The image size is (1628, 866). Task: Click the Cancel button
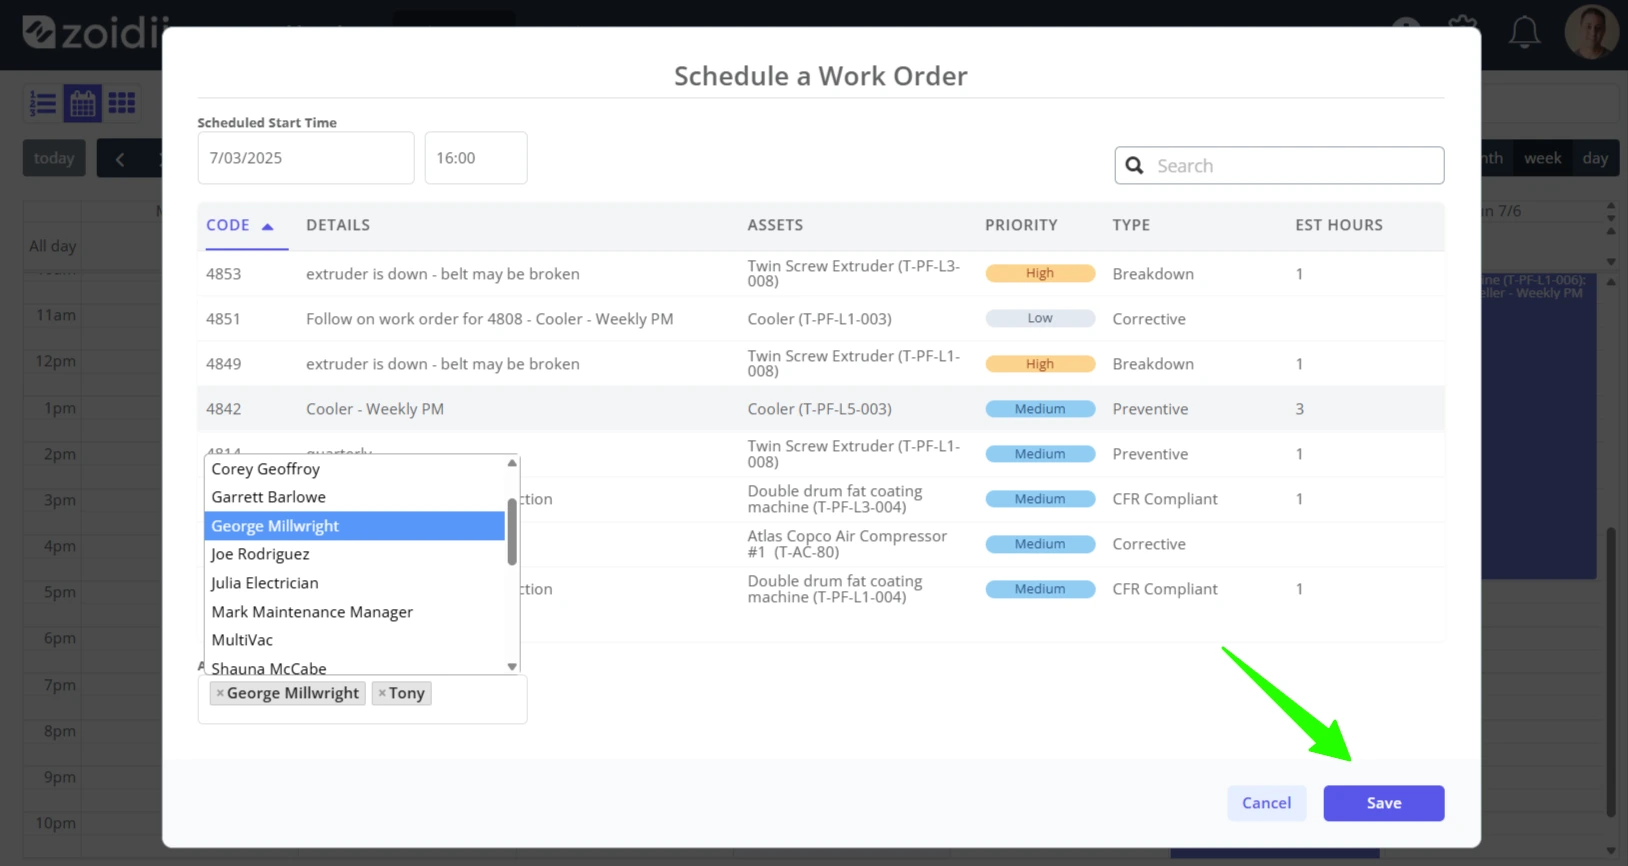coord(1266,803)
